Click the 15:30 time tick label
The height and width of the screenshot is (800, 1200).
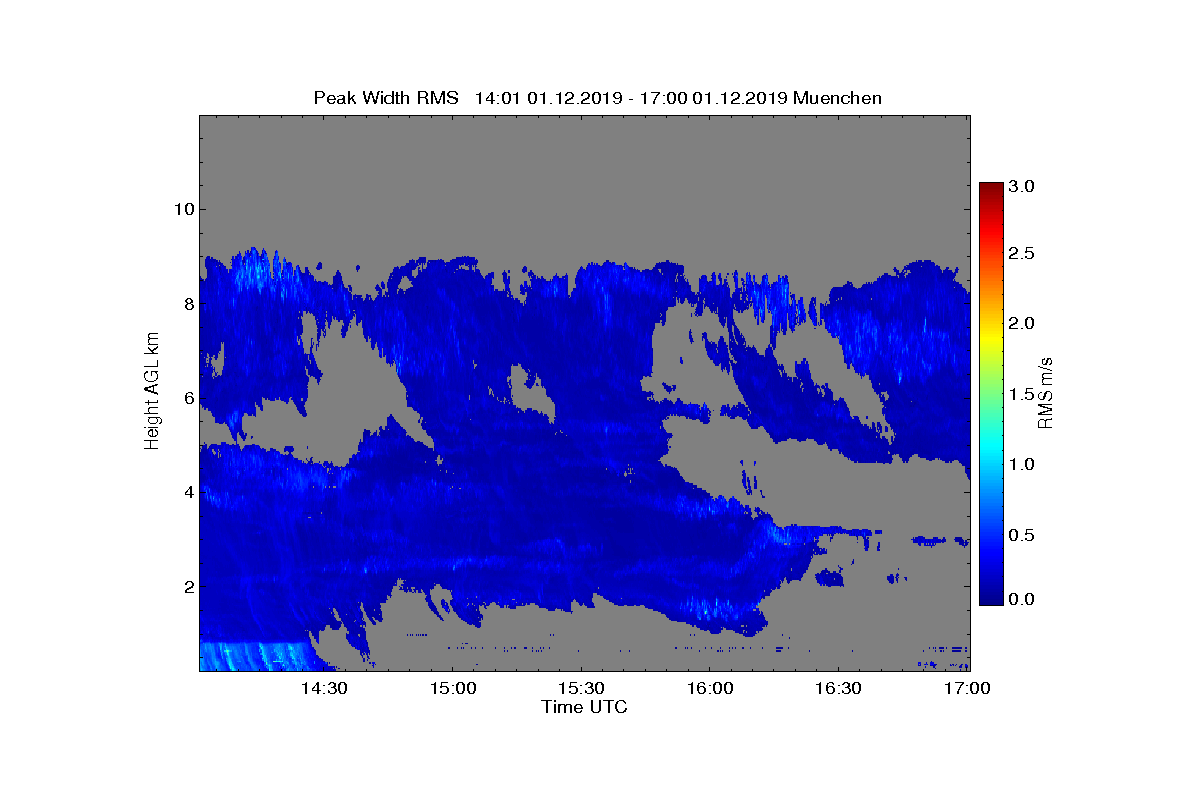point(581,688)
